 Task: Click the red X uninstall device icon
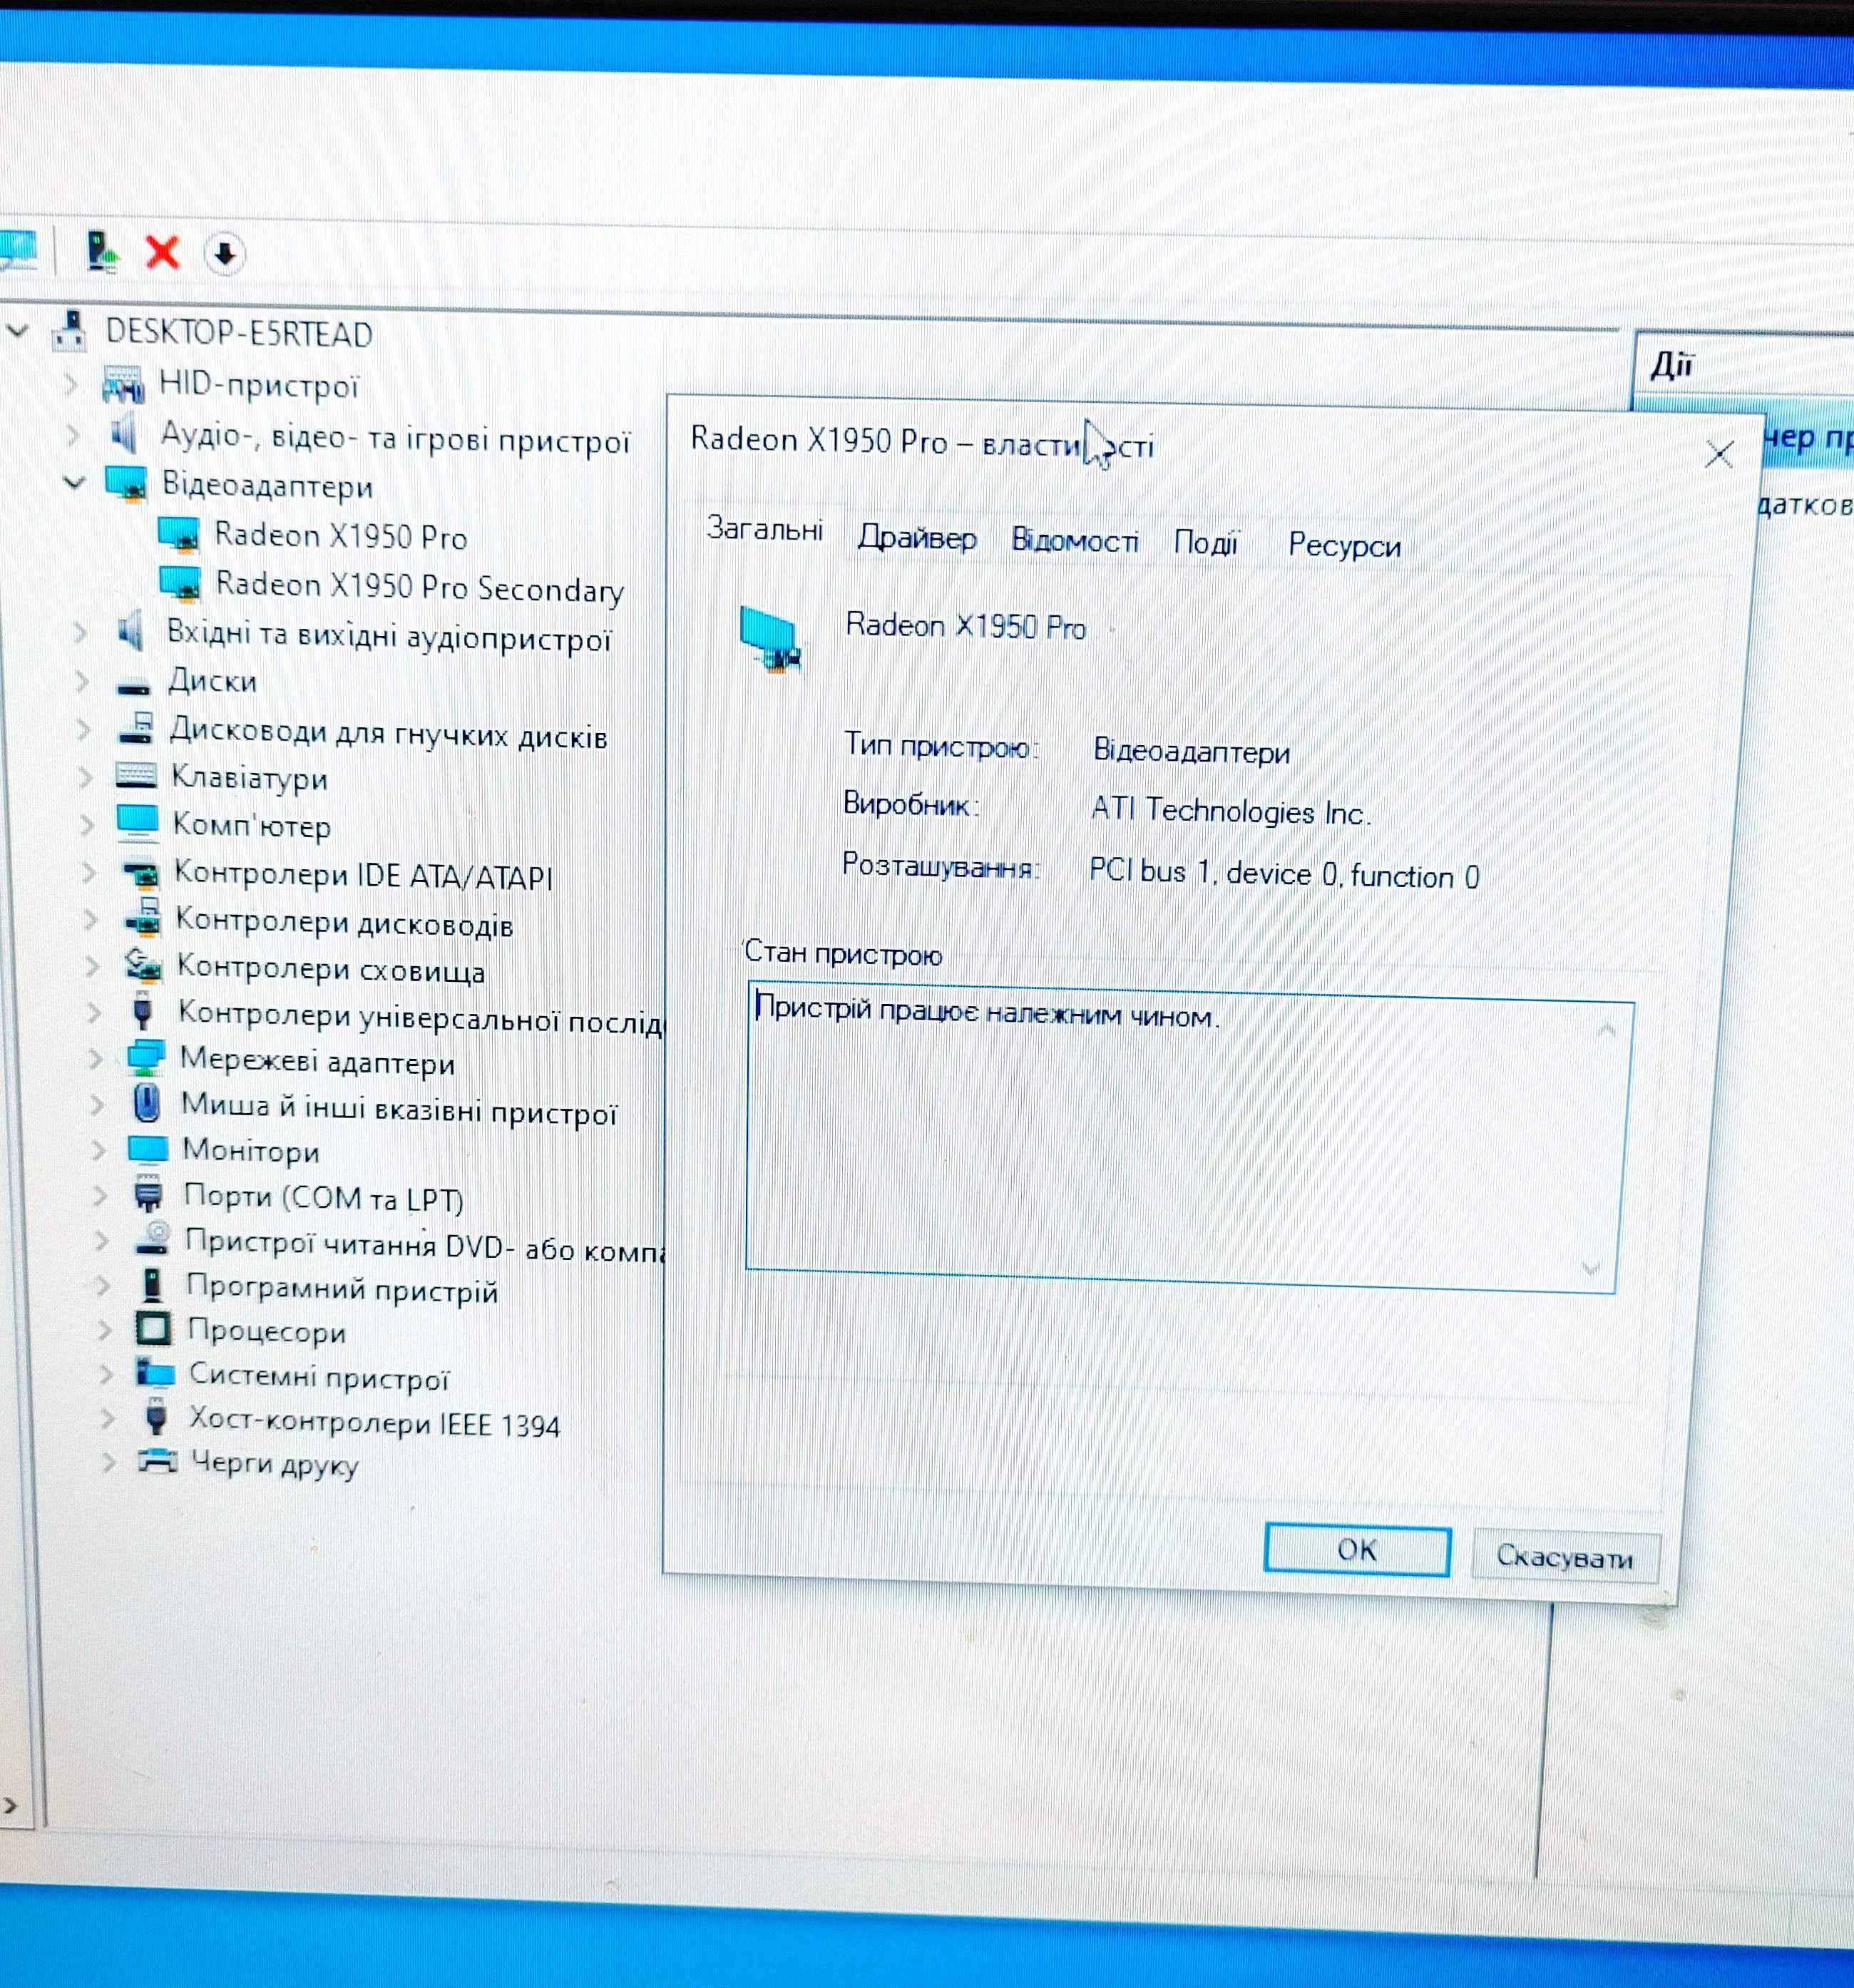click(162, 252)
